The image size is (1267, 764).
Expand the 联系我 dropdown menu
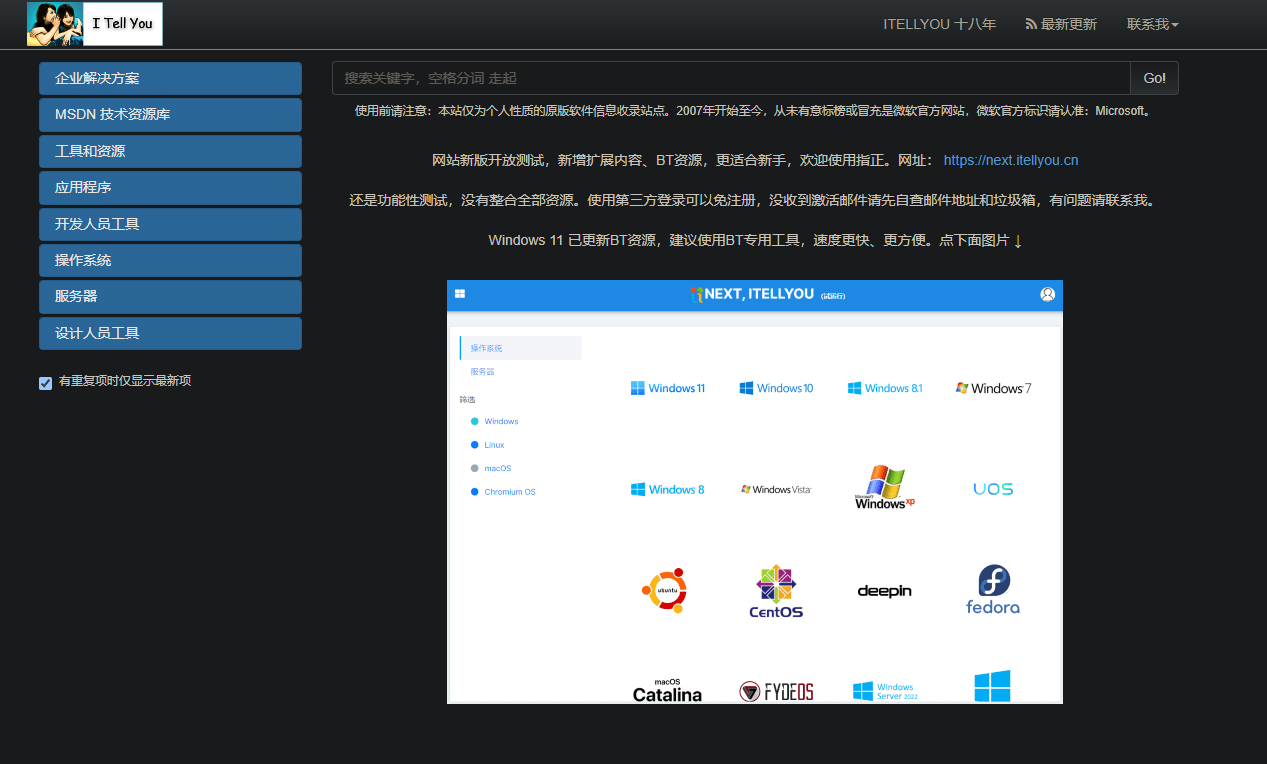point(1153,24)
